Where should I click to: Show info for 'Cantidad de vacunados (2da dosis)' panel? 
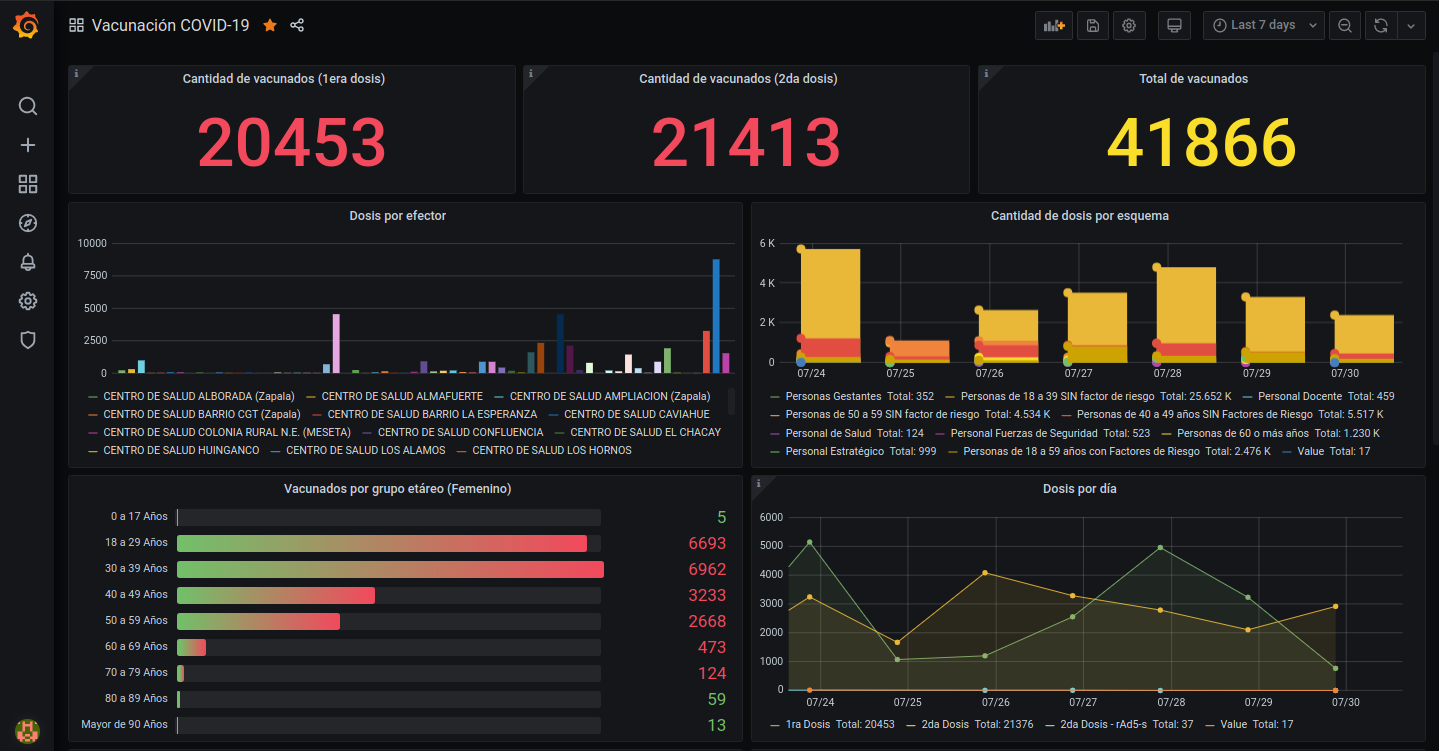pos(531,73)
